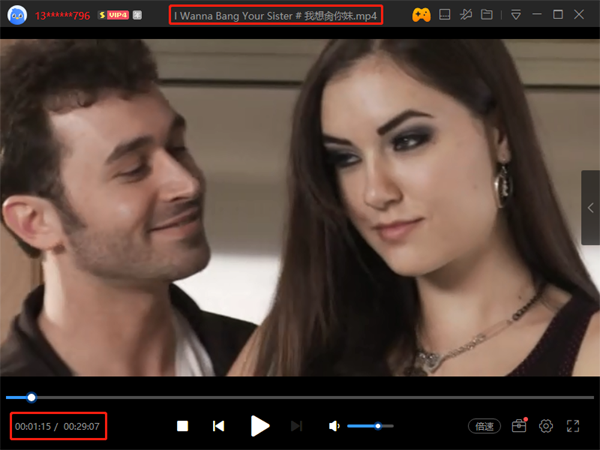Open the main menu dropdown triangle
This screenshot has width=600, height=450.
[515, 15]
